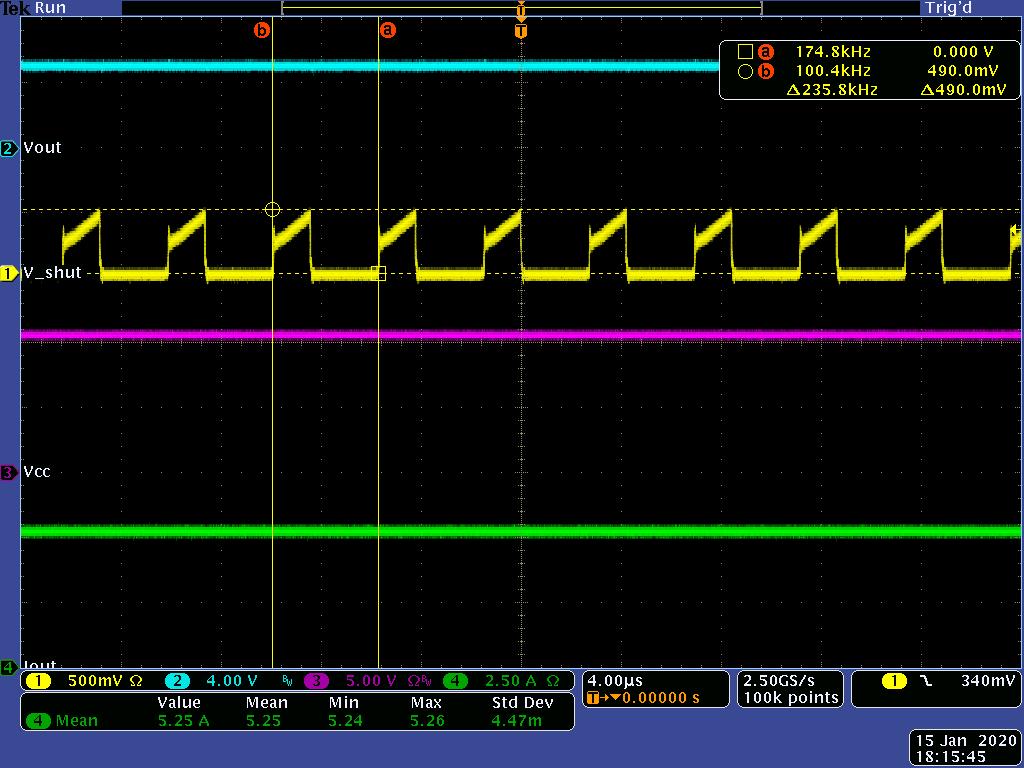Click the cursor 'b' marker atop graticule
The image size is (1024, 768).
coord(262,30)
